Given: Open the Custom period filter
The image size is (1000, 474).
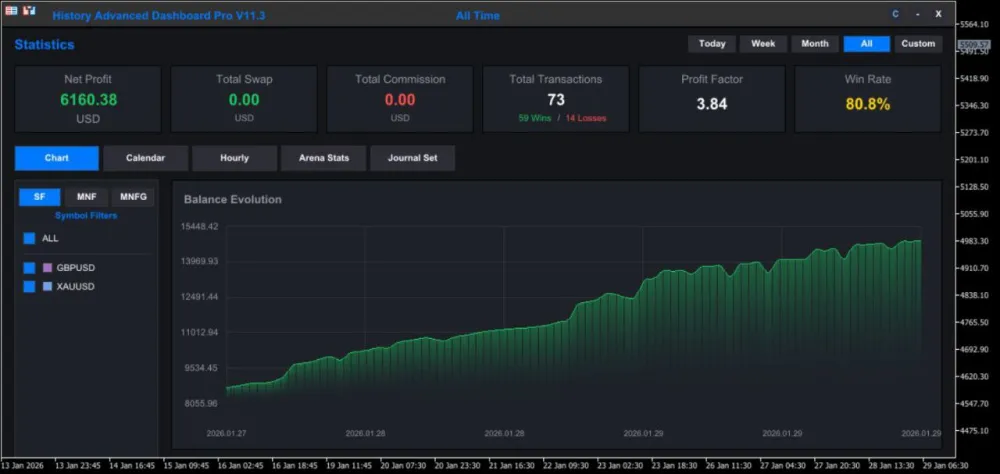Looking at the screenshot, I should pyautogui.click(x=918, y=44).
